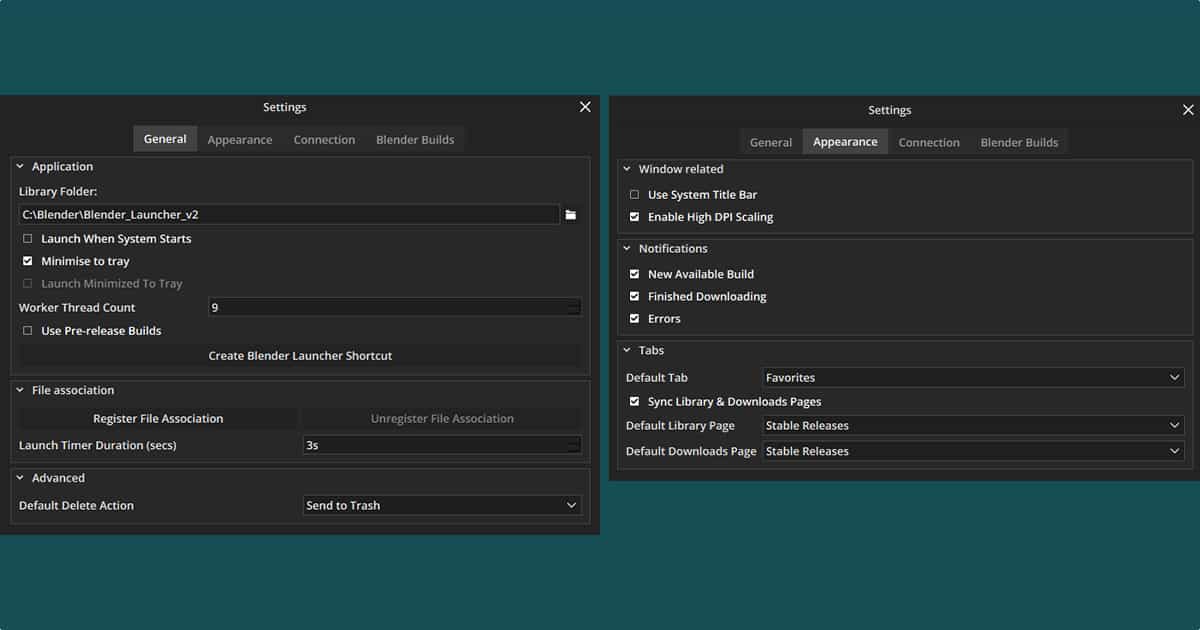Uncheck Minimise to tray option
Image resolution: width=1200 pixels, height=630 pixels.
(28, 261)
